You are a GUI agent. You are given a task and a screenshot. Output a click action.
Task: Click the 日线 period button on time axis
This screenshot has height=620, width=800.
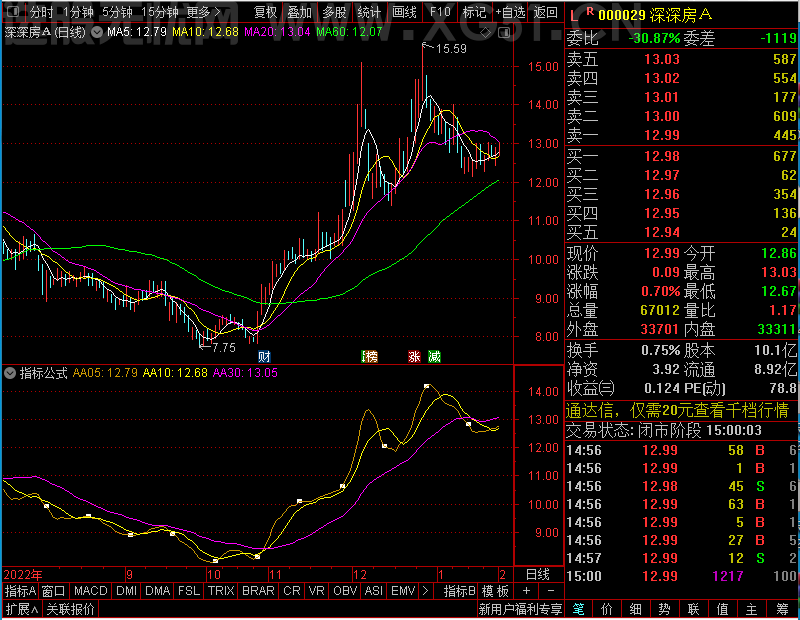(x=538, y=575)
